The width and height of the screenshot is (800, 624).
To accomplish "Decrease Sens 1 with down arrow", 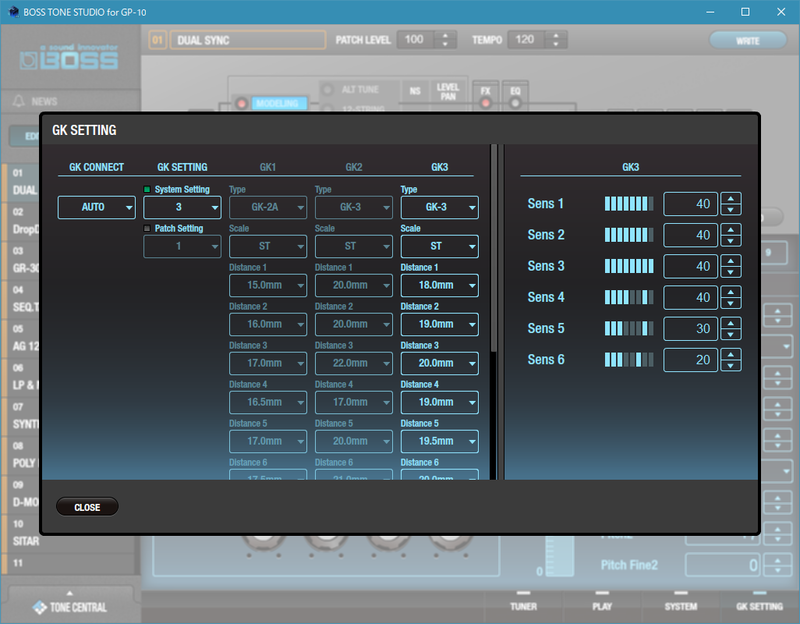I will click(731, 210).
